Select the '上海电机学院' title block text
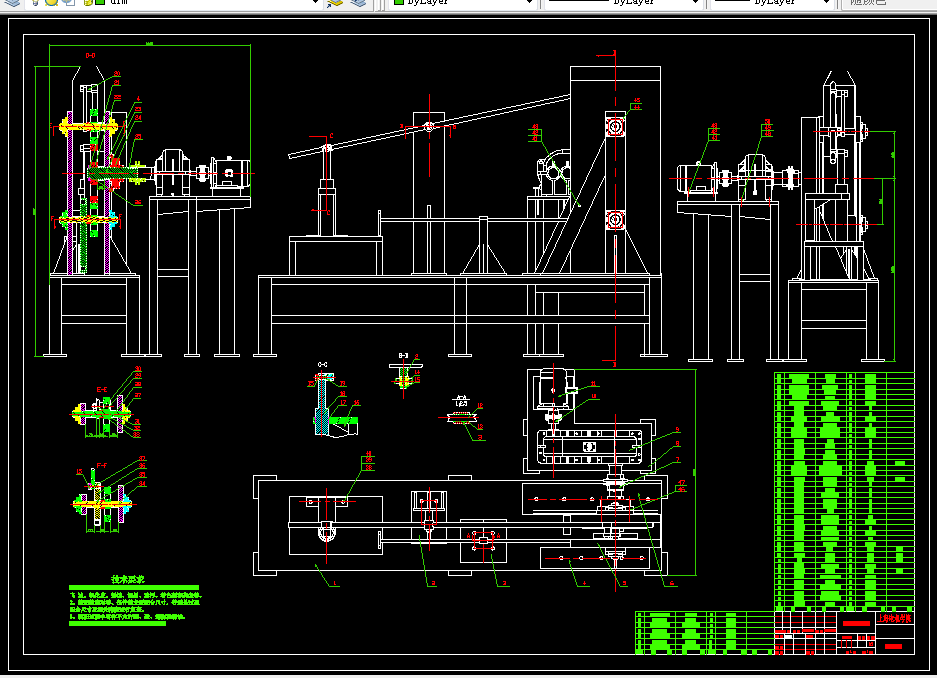The image size is (937, 678). tap(895, 619)
